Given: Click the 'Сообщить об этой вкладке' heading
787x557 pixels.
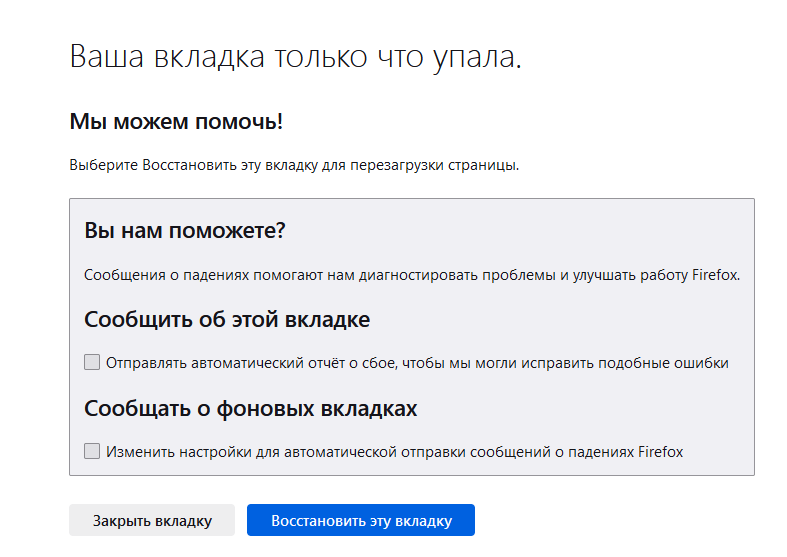Looking at the screenshot, I should coord(227,320).
